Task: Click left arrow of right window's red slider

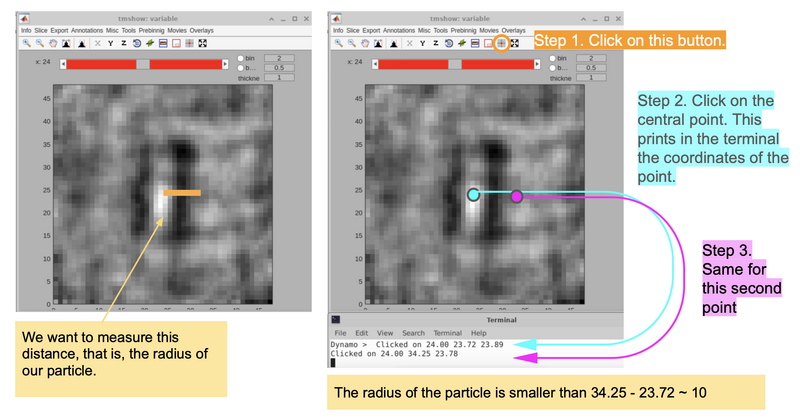Action: tap(376, 64)
